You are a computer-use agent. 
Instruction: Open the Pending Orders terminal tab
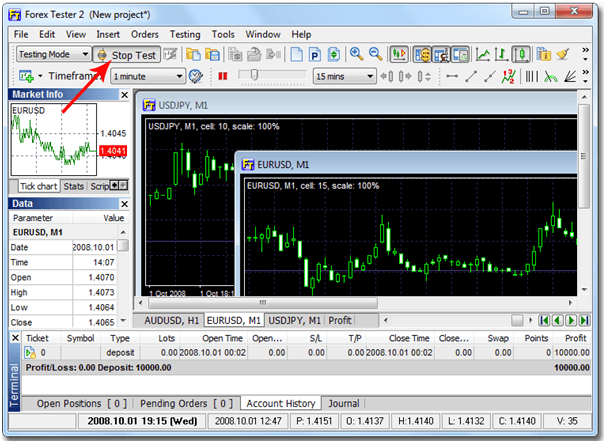tap(186, 404)
